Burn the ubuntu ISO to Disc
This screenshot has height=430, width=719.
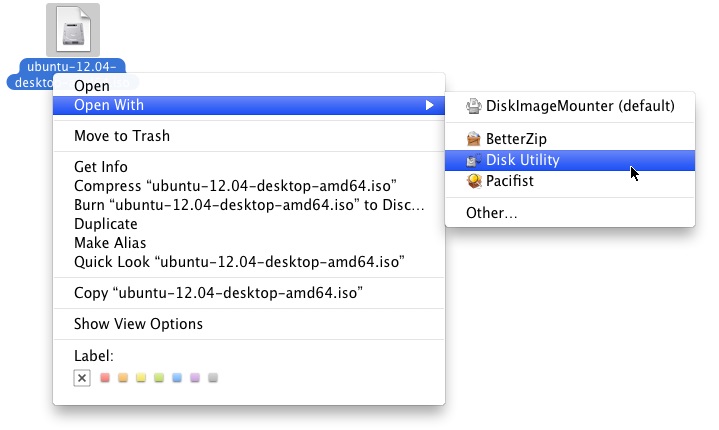[249, 204]
